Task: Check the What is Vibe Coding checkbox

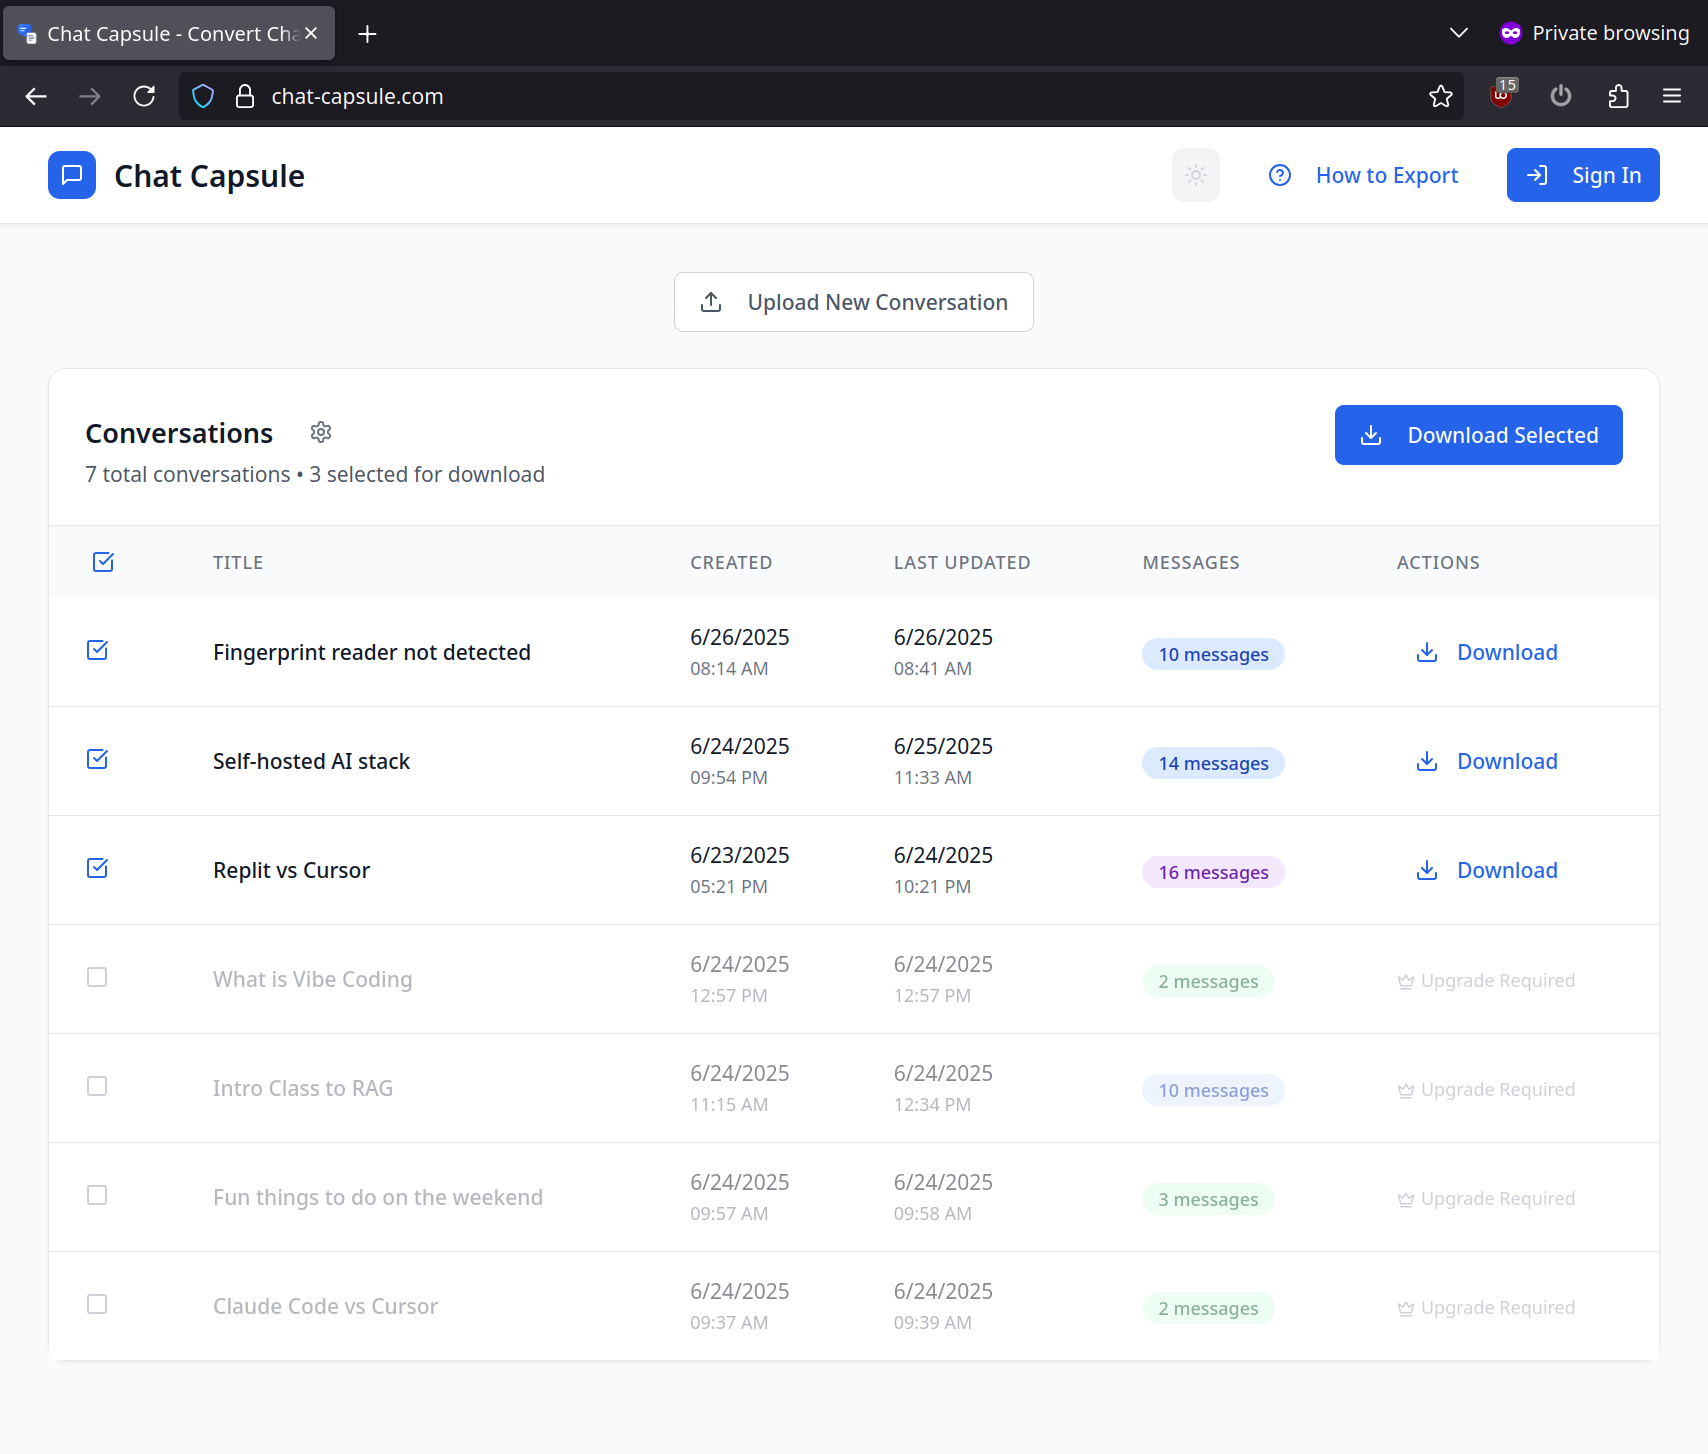Action: coord(97,977)
